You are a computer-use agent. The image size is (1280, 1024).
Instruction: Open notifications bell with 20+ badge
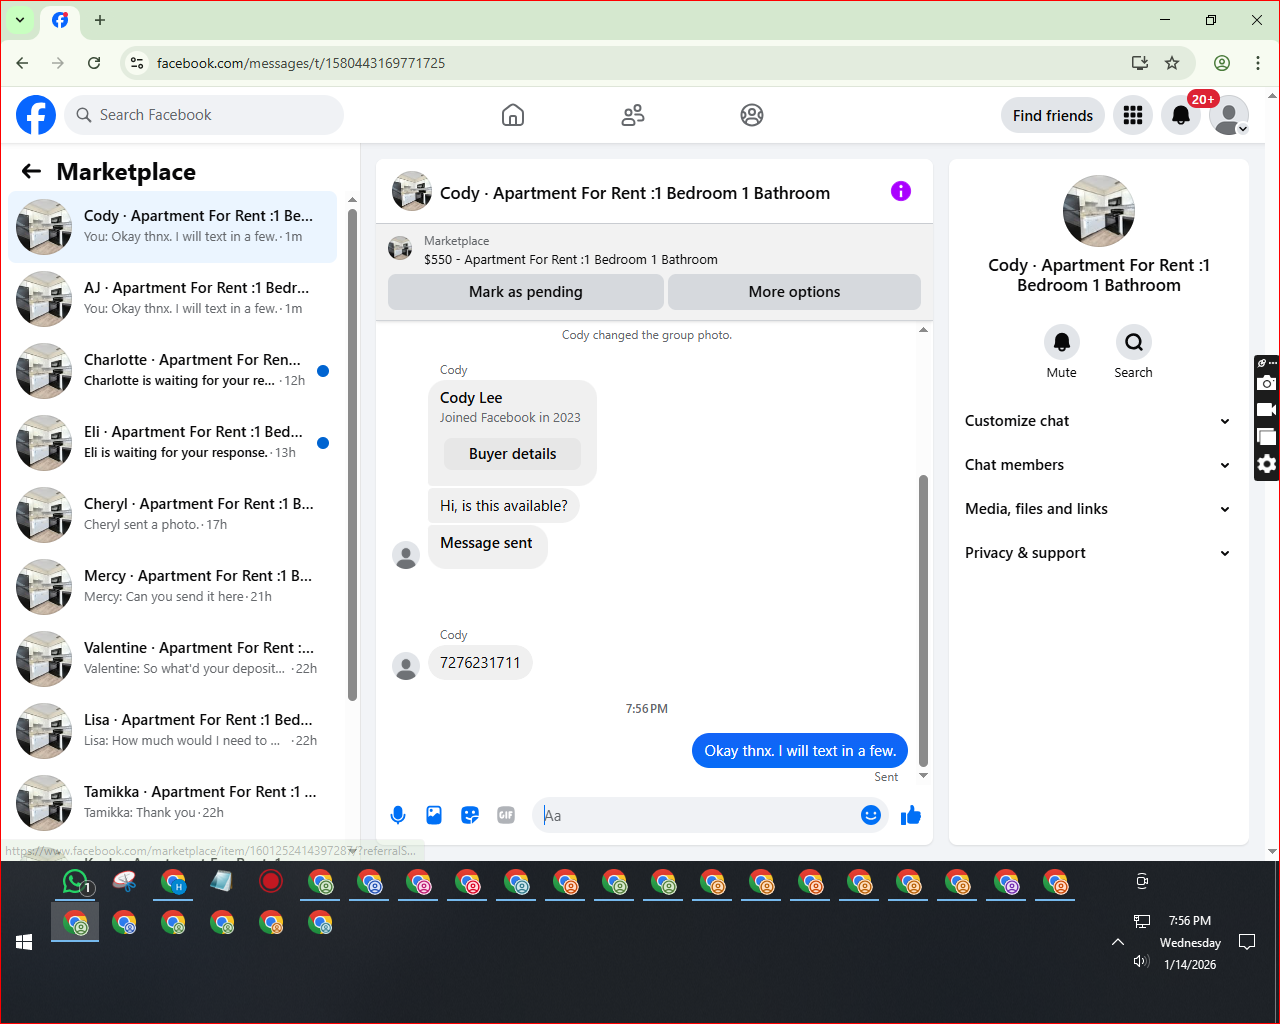[1181, 115]
